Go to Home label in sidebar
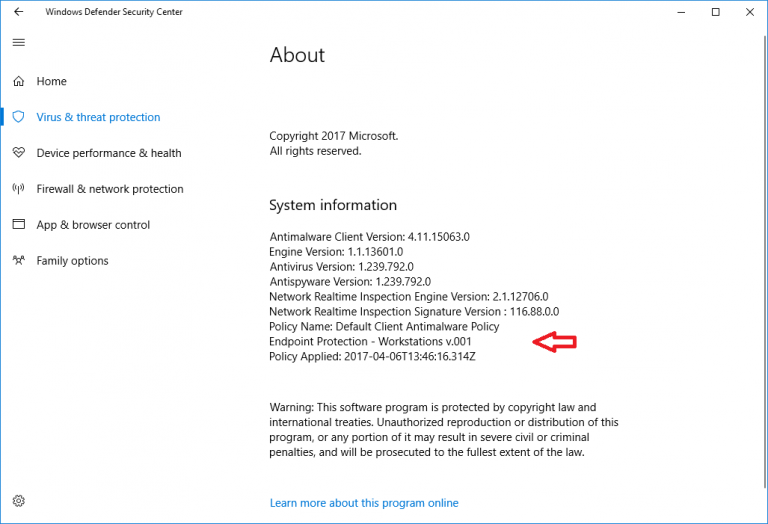This screenshot has height=524, width=768. [52, 81]
